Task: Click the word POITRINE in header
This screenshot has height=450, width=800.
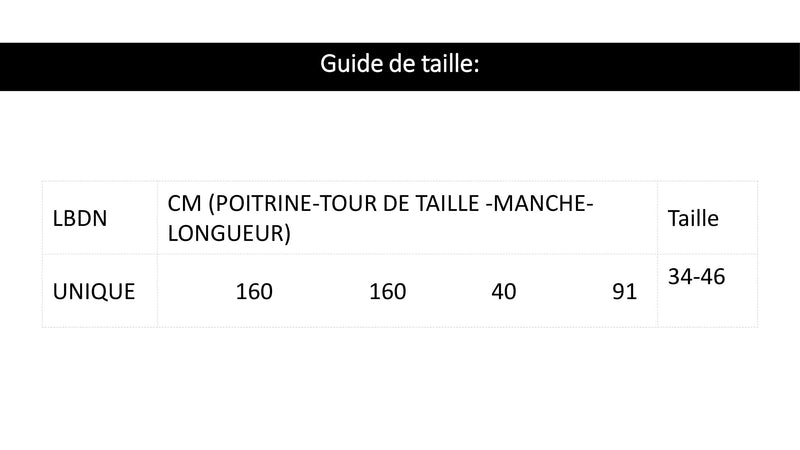Action: 263,204
